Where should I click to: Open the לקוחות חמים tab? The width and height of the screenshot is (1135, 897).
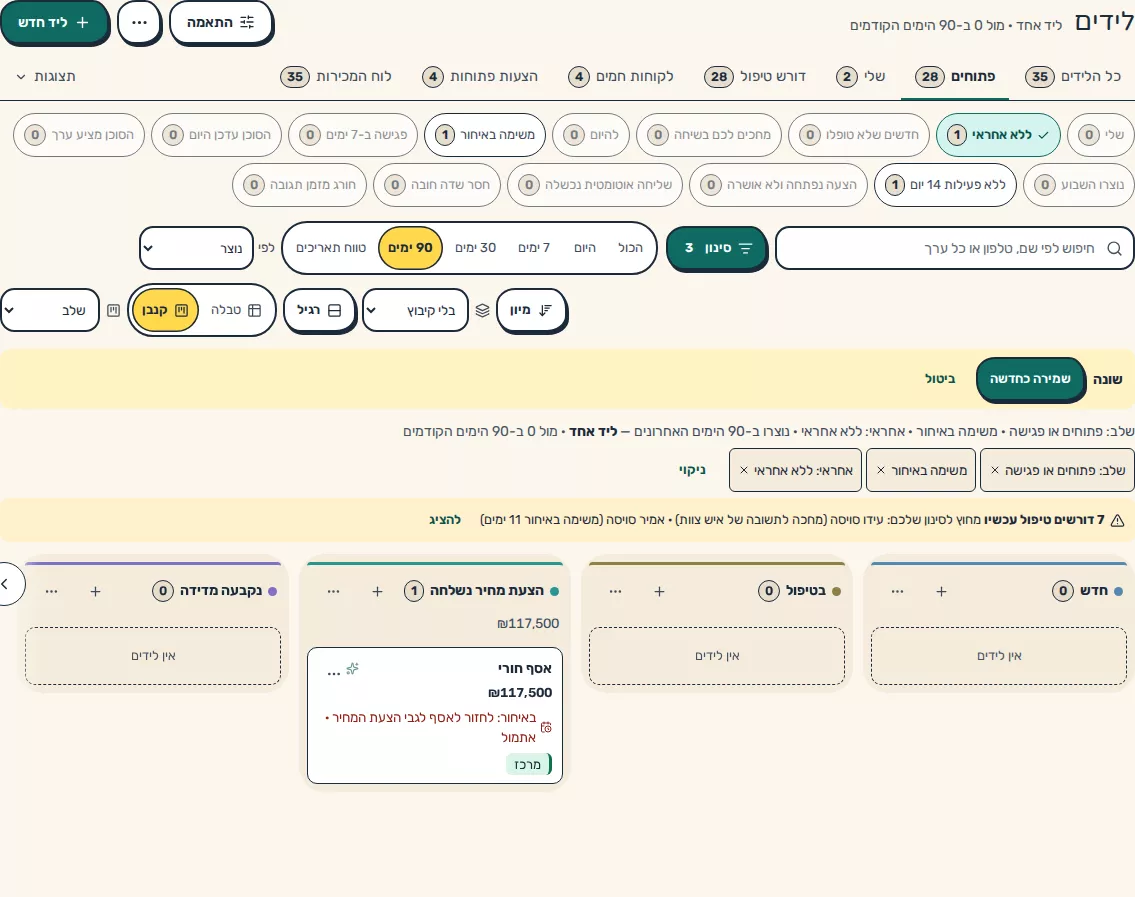pyautogui.click(x=620, y=76)
